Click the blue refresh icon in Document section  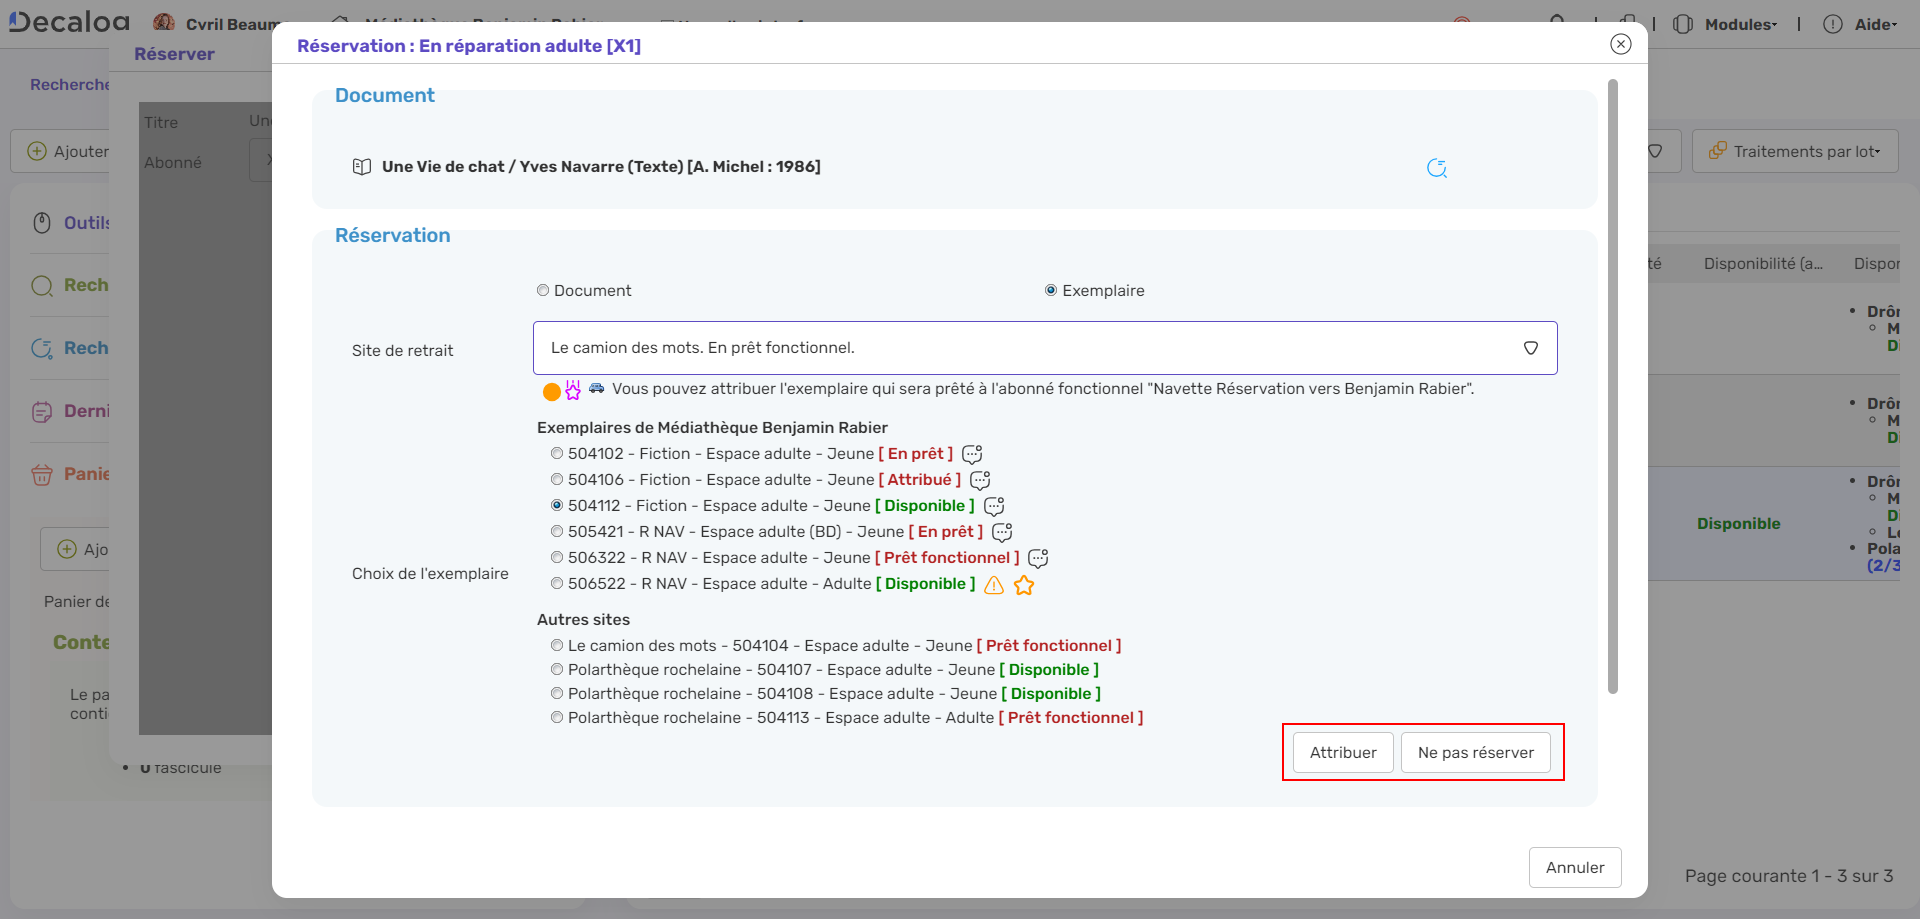point(1437,168)
